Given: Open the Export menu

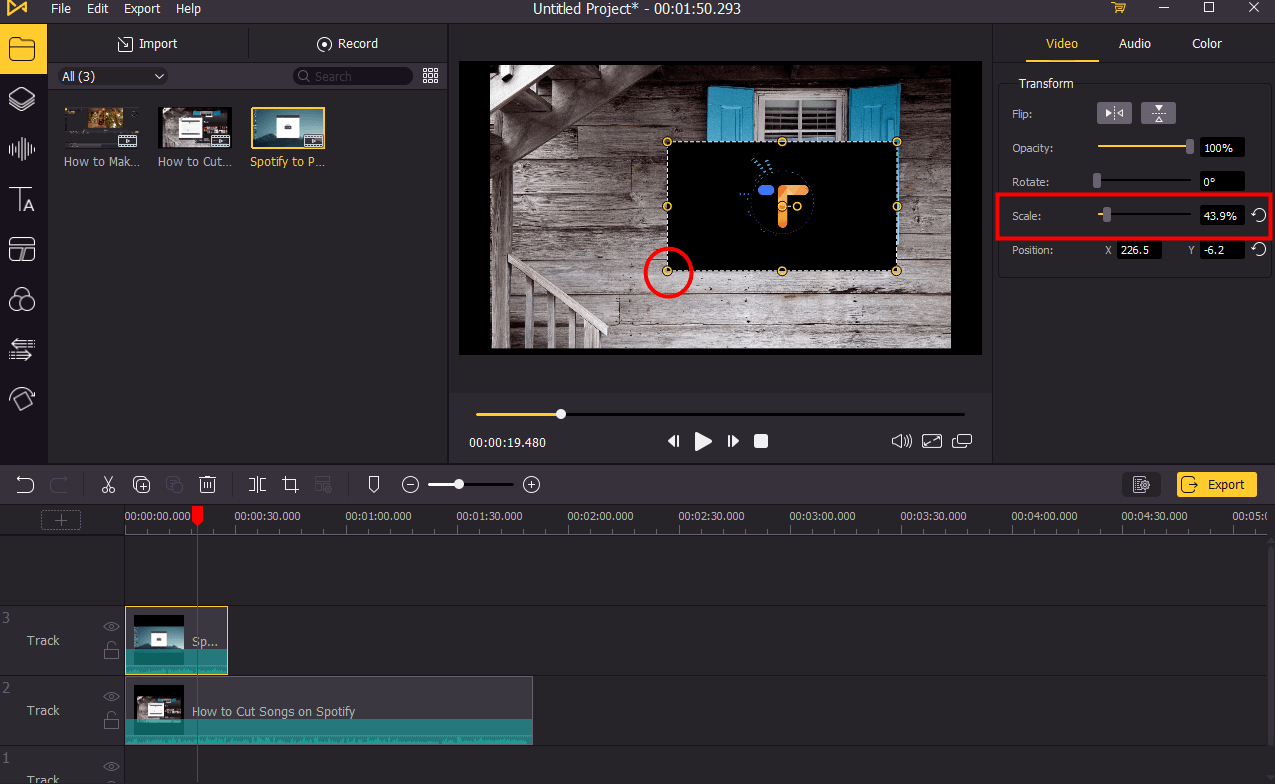Looking at the screenshot, I should 141,8.
